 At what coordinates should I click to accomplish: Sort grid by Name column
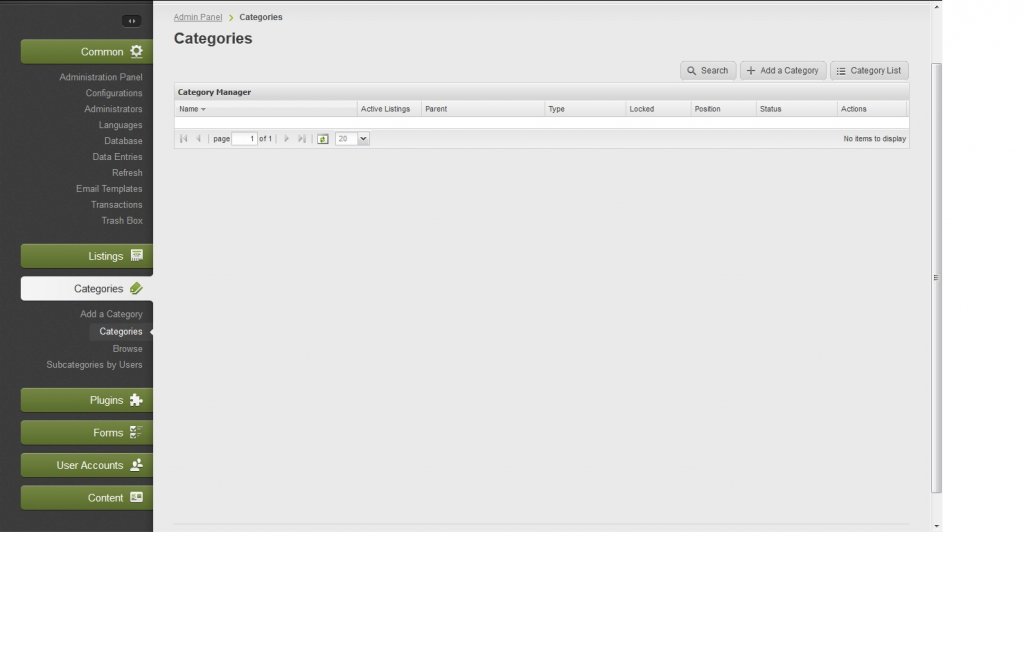[x=265, y=109]
